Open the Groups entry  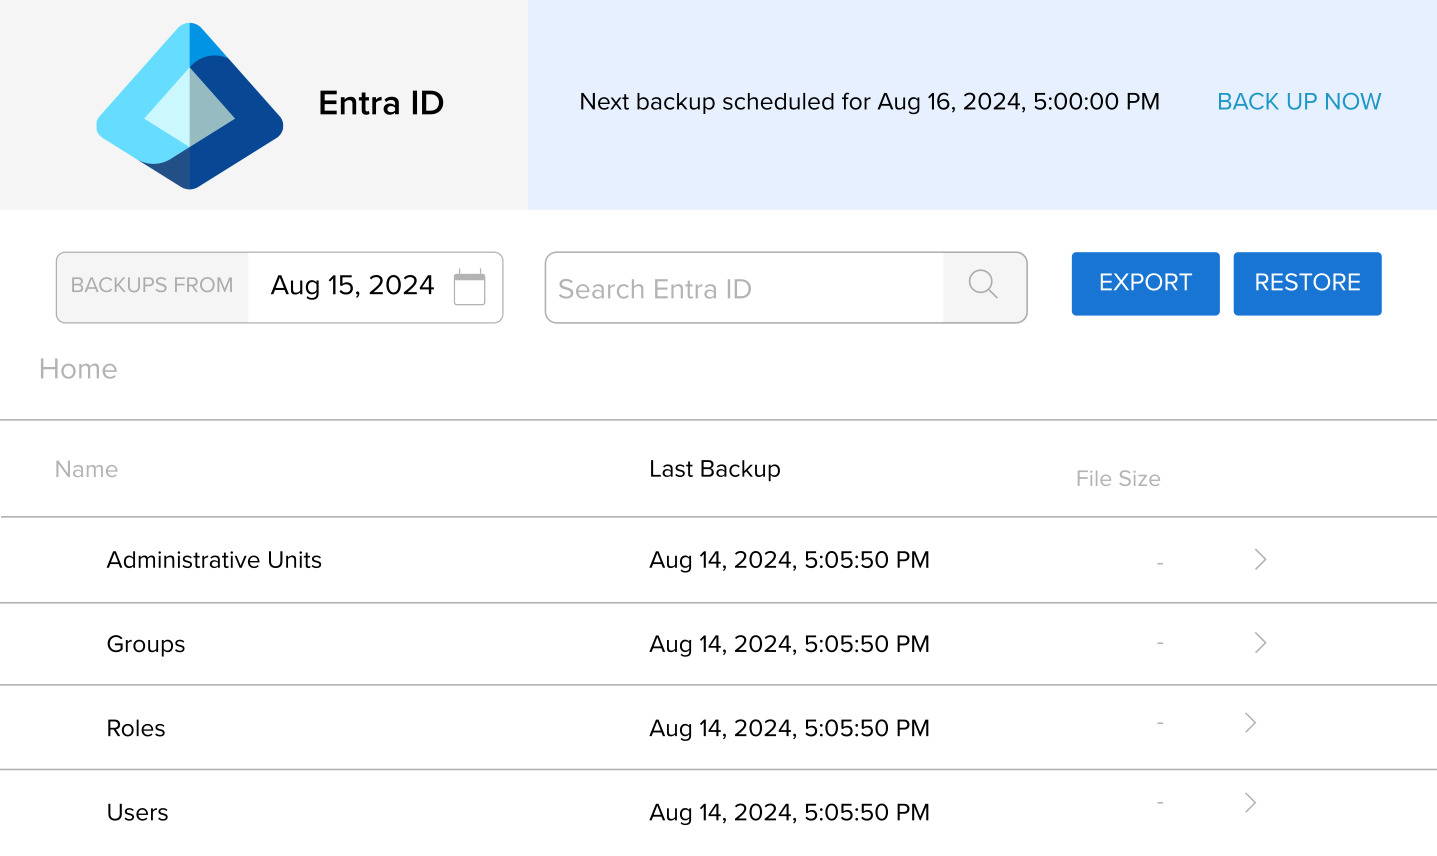click(146, 644)
